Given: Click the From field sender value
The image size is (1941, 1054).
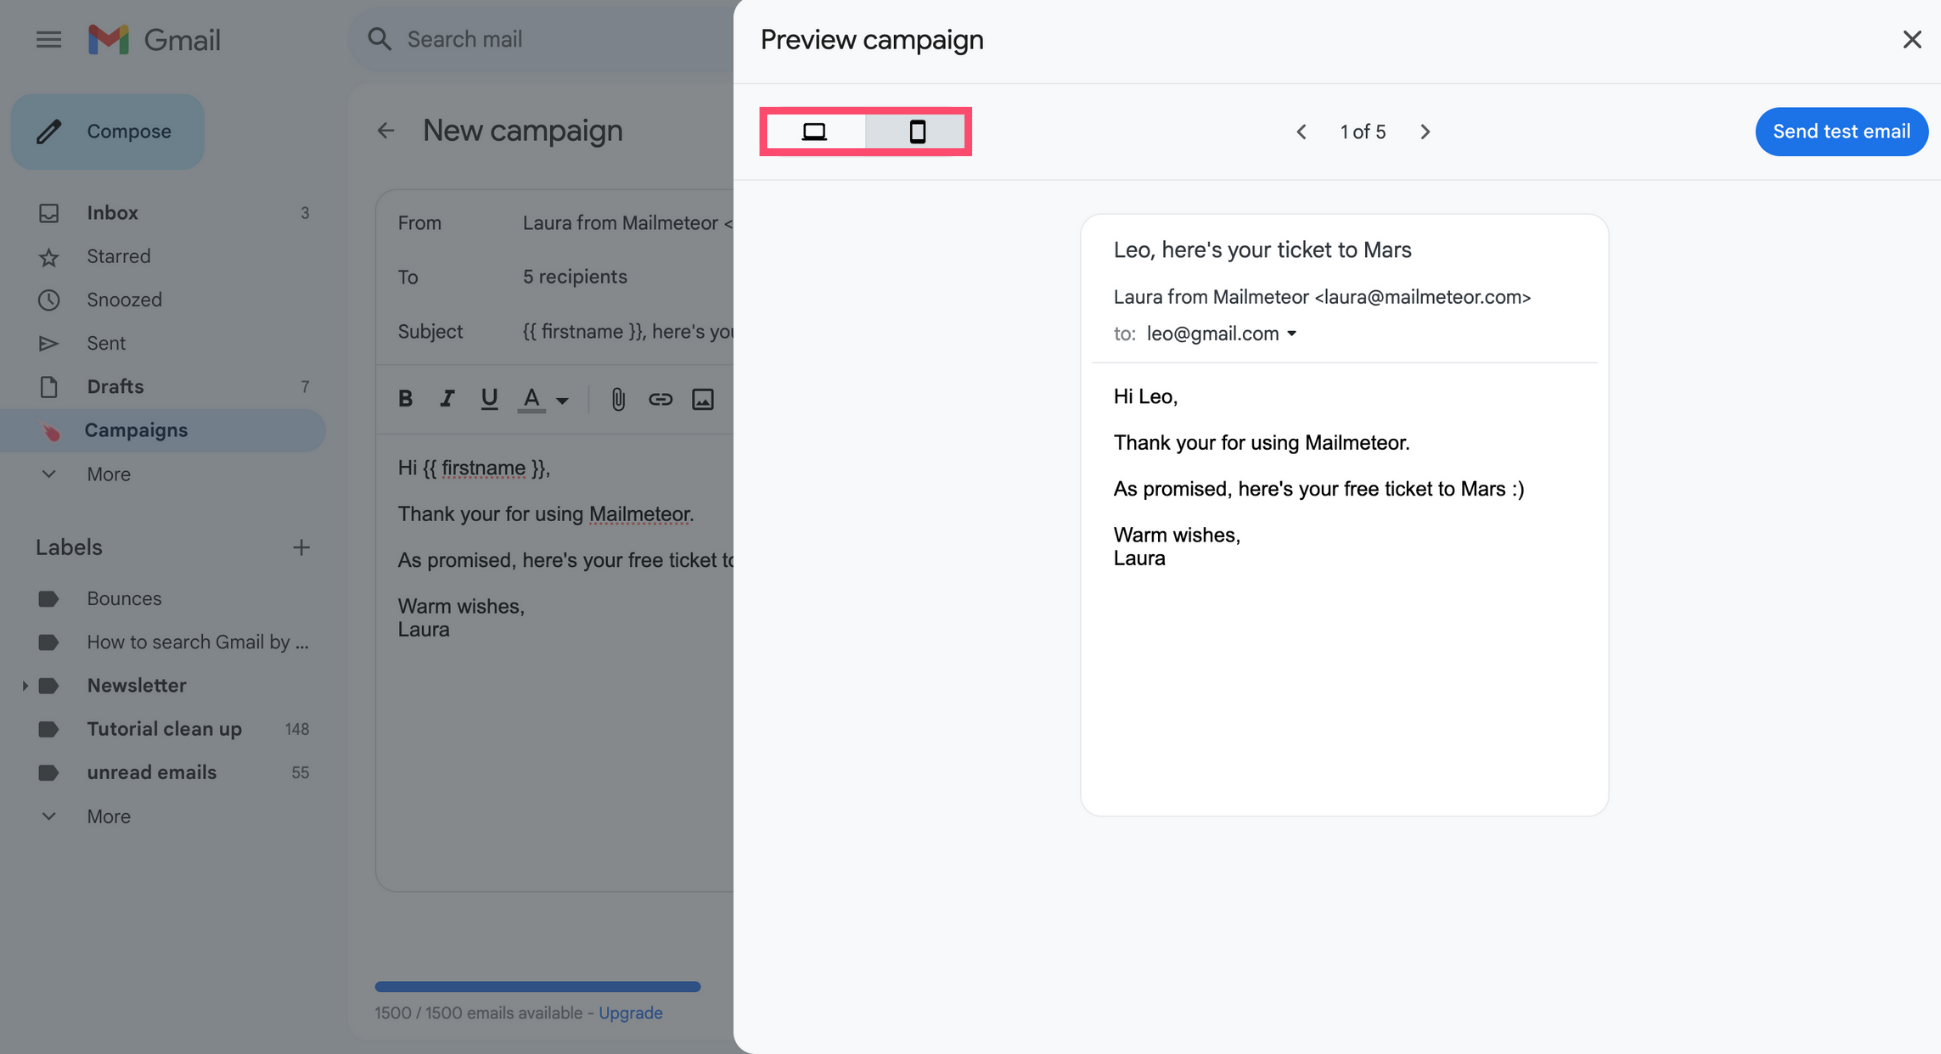Looking at the screenshot, I should click(627, 223).
